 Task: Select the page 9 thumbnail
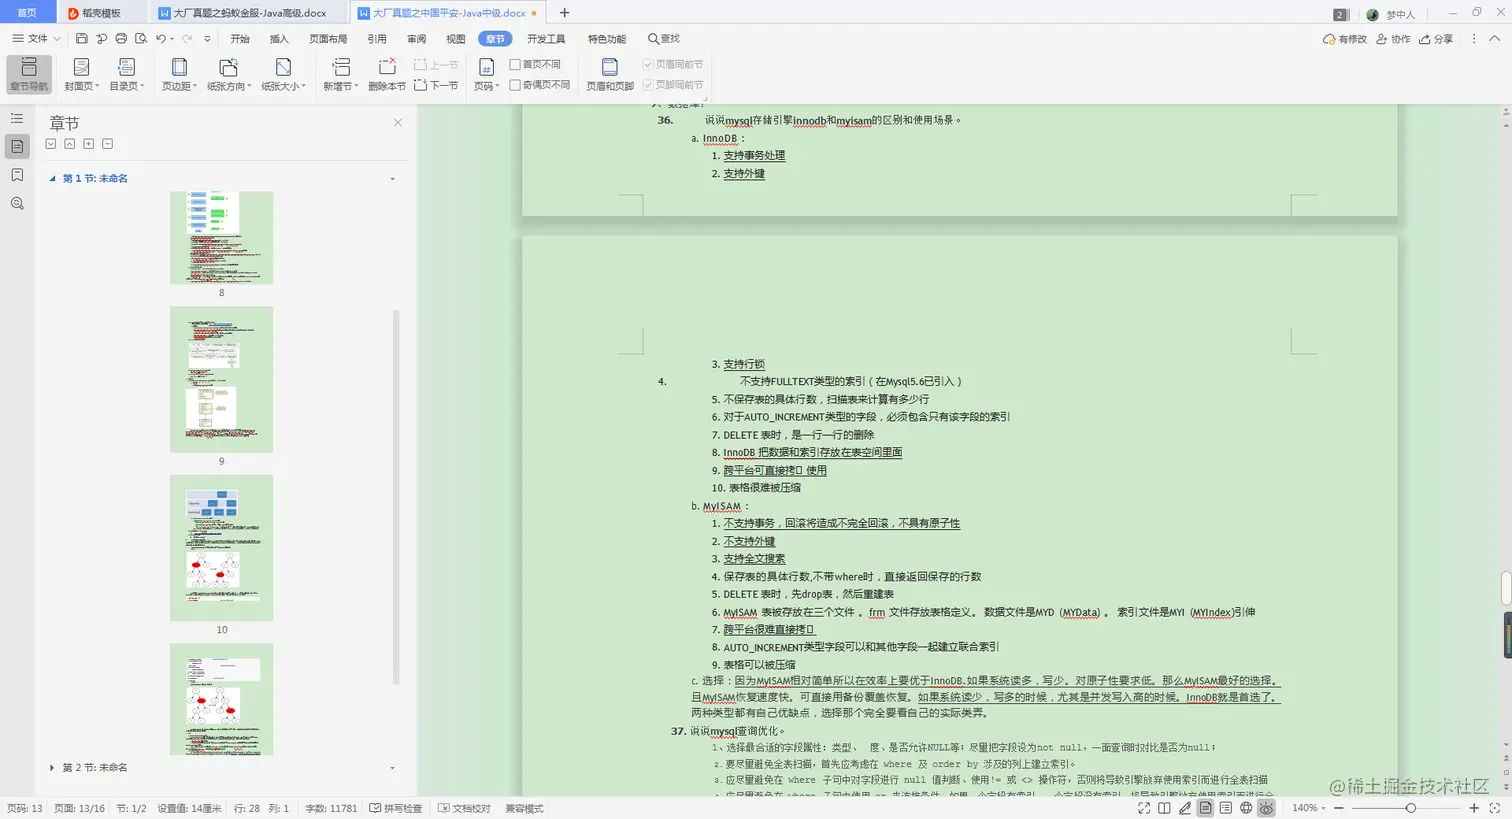pos(221,379)
